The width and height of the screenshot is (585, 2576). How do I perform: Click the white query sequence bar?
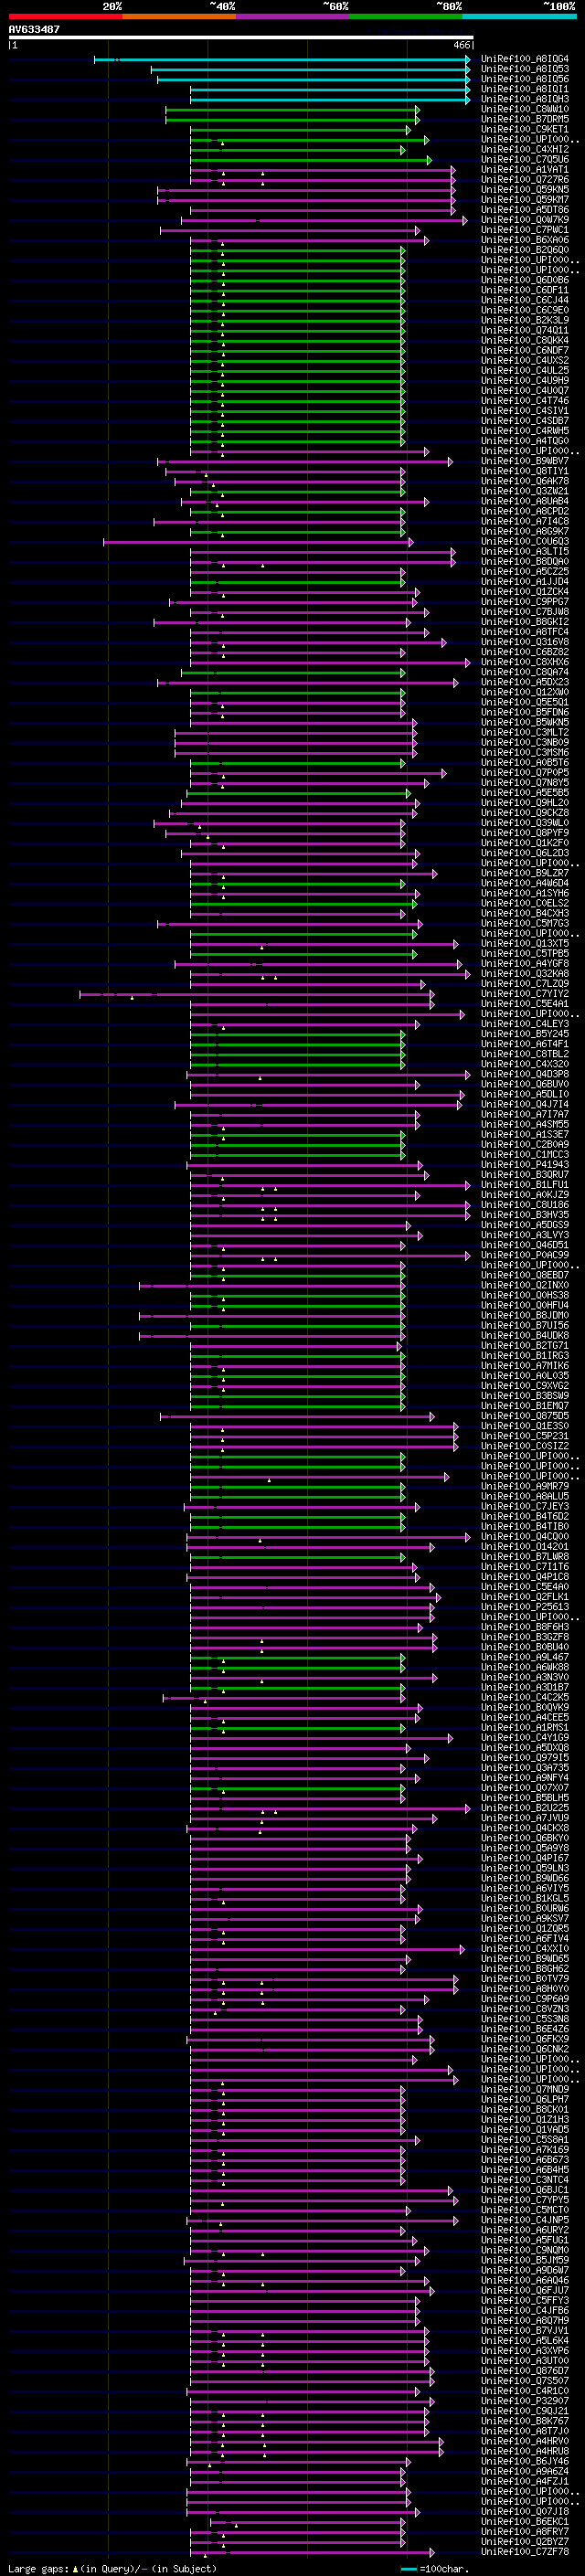[x=241, y=37]
